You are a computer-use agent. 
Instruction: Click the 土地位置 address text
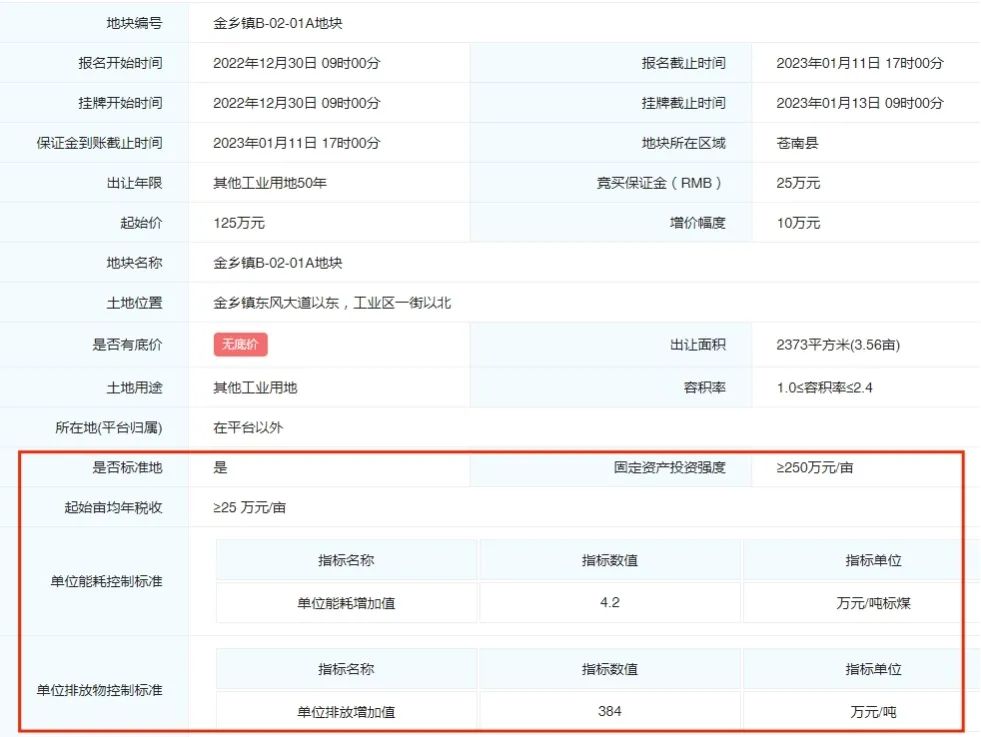click(x=330, y=303)
